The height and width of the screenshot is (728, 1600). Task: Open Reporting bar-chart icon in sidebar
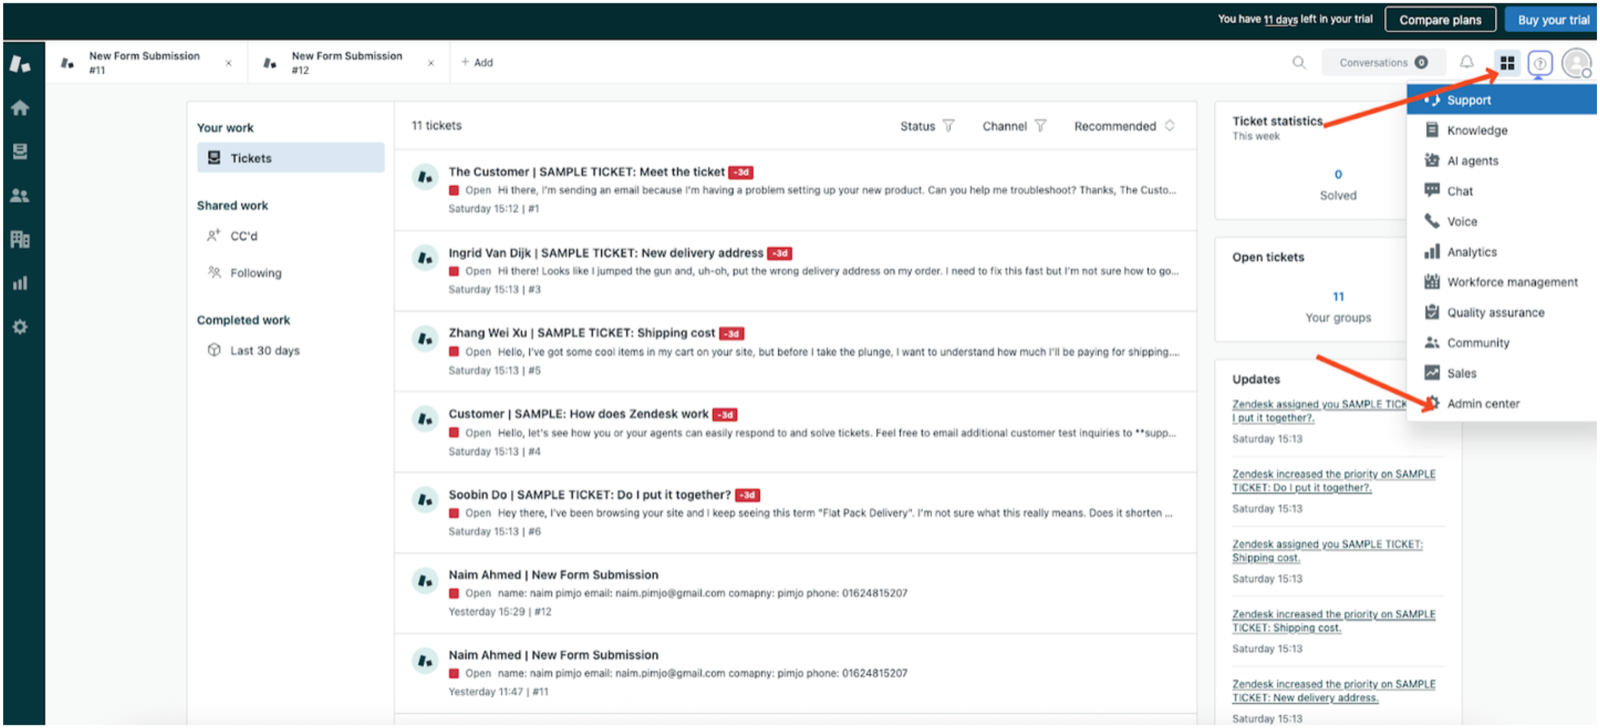(20, 283)
